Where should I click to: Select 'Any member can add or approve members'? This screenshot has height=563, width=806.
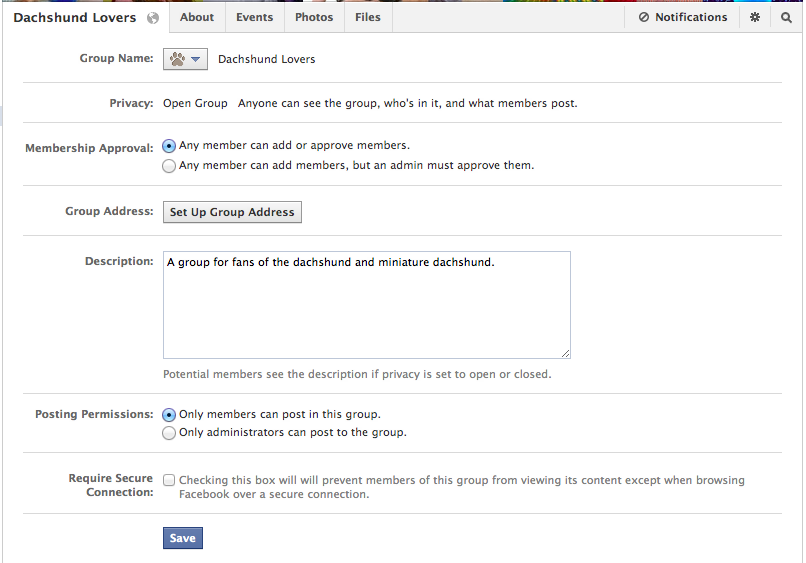coord(169,146)
